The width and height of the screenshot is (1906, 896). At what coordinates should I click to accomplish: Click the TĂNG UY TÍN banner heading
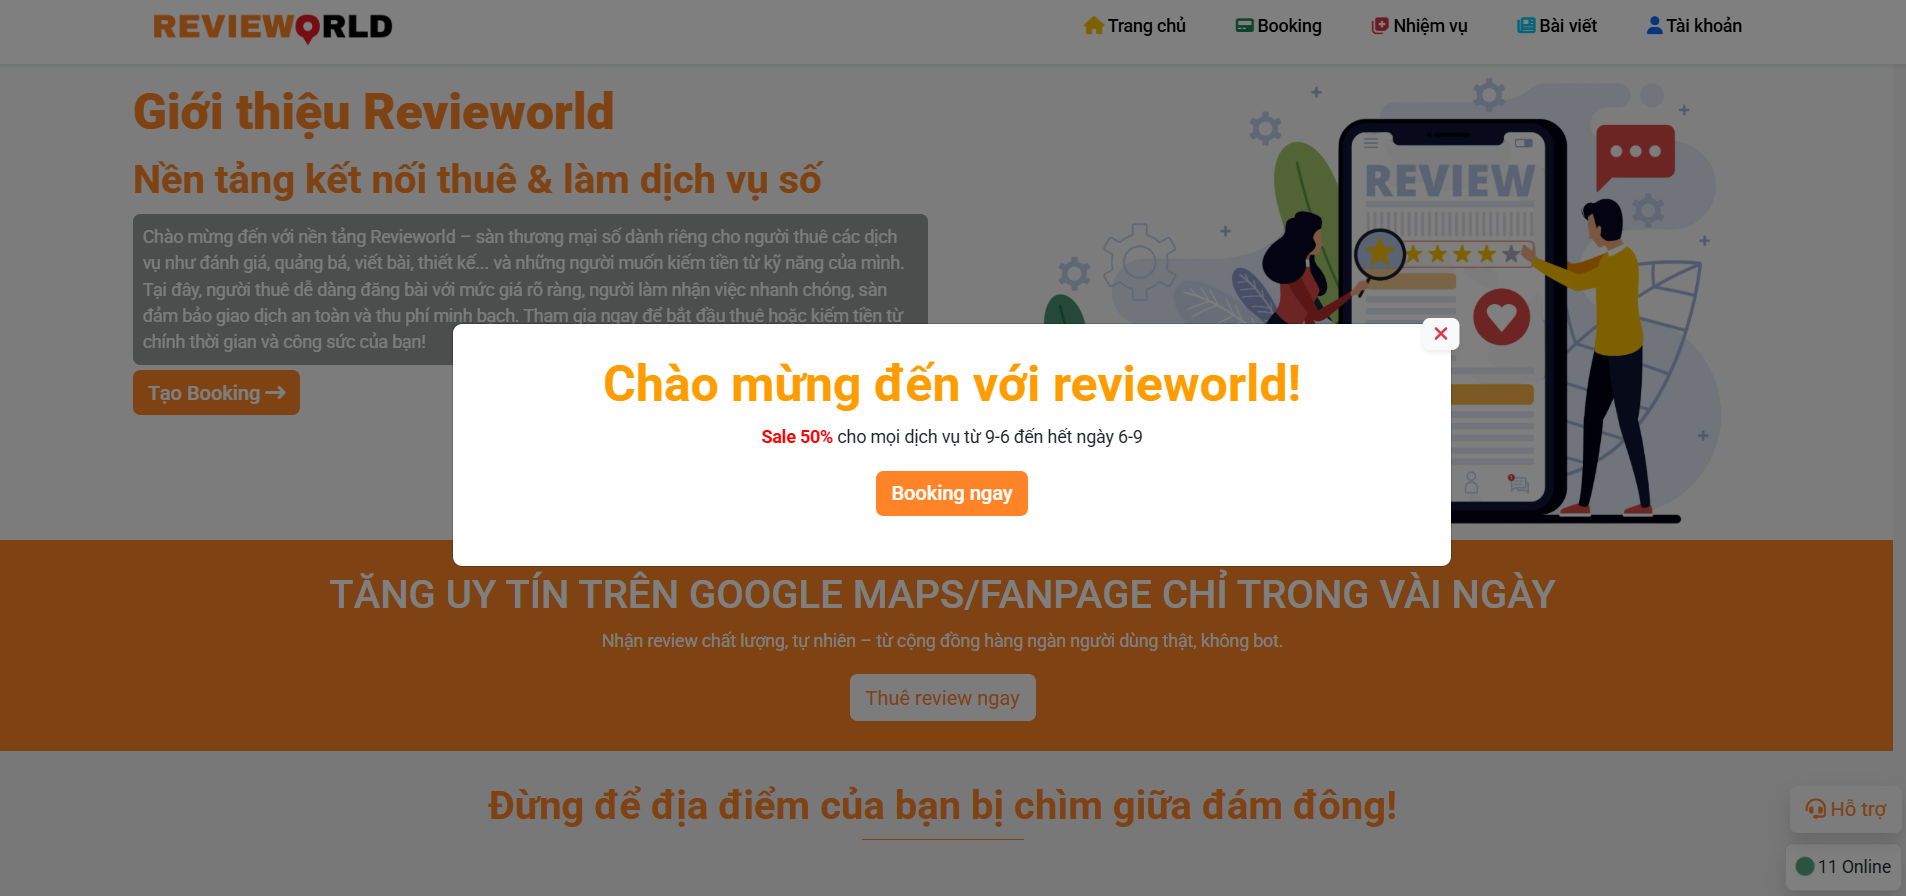click(x=942, y=595)
